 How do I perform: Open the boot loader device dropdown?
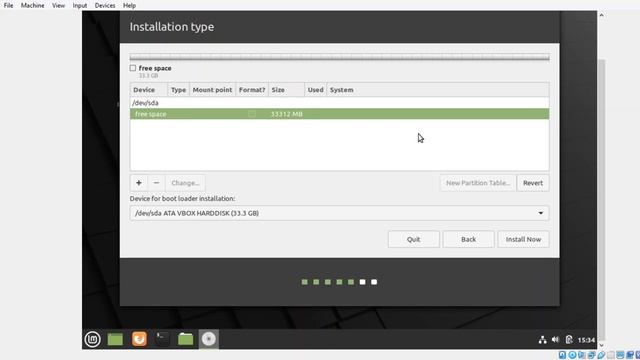click(x=339, y=213)
